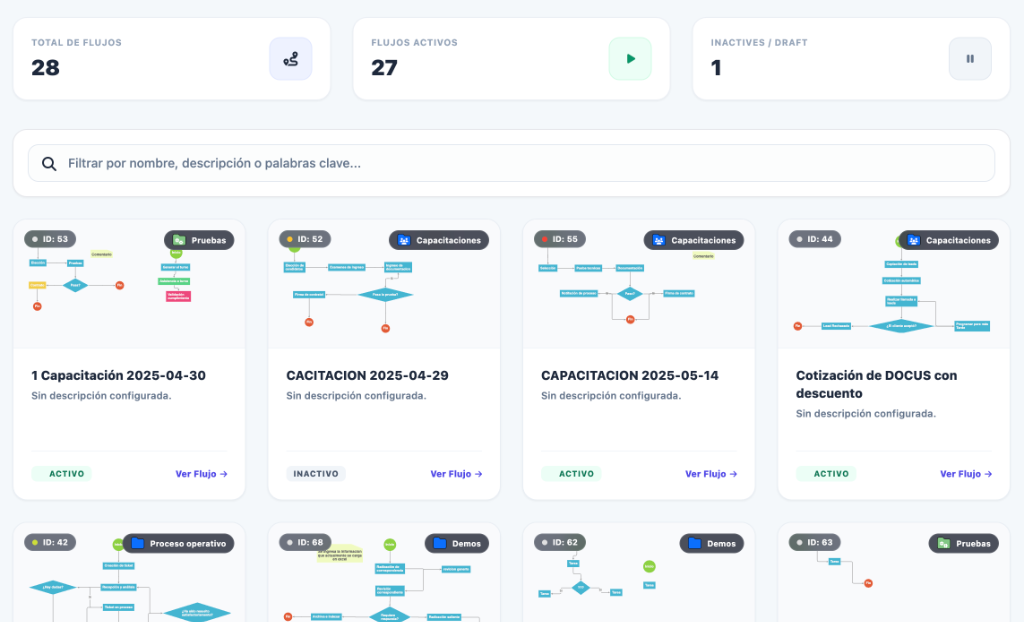The image size is (1024, 622).
Task: Click the magnifying glass search icon
Action: pos(49,163)
